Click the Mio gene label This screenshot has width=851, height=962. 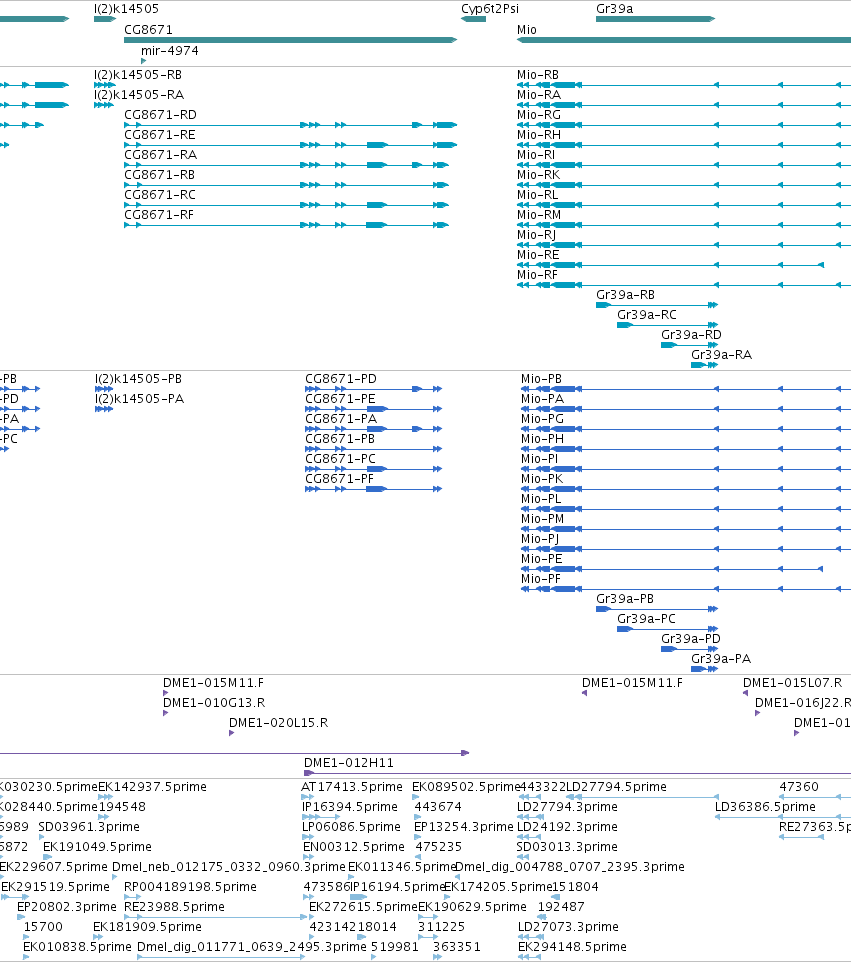526,30
